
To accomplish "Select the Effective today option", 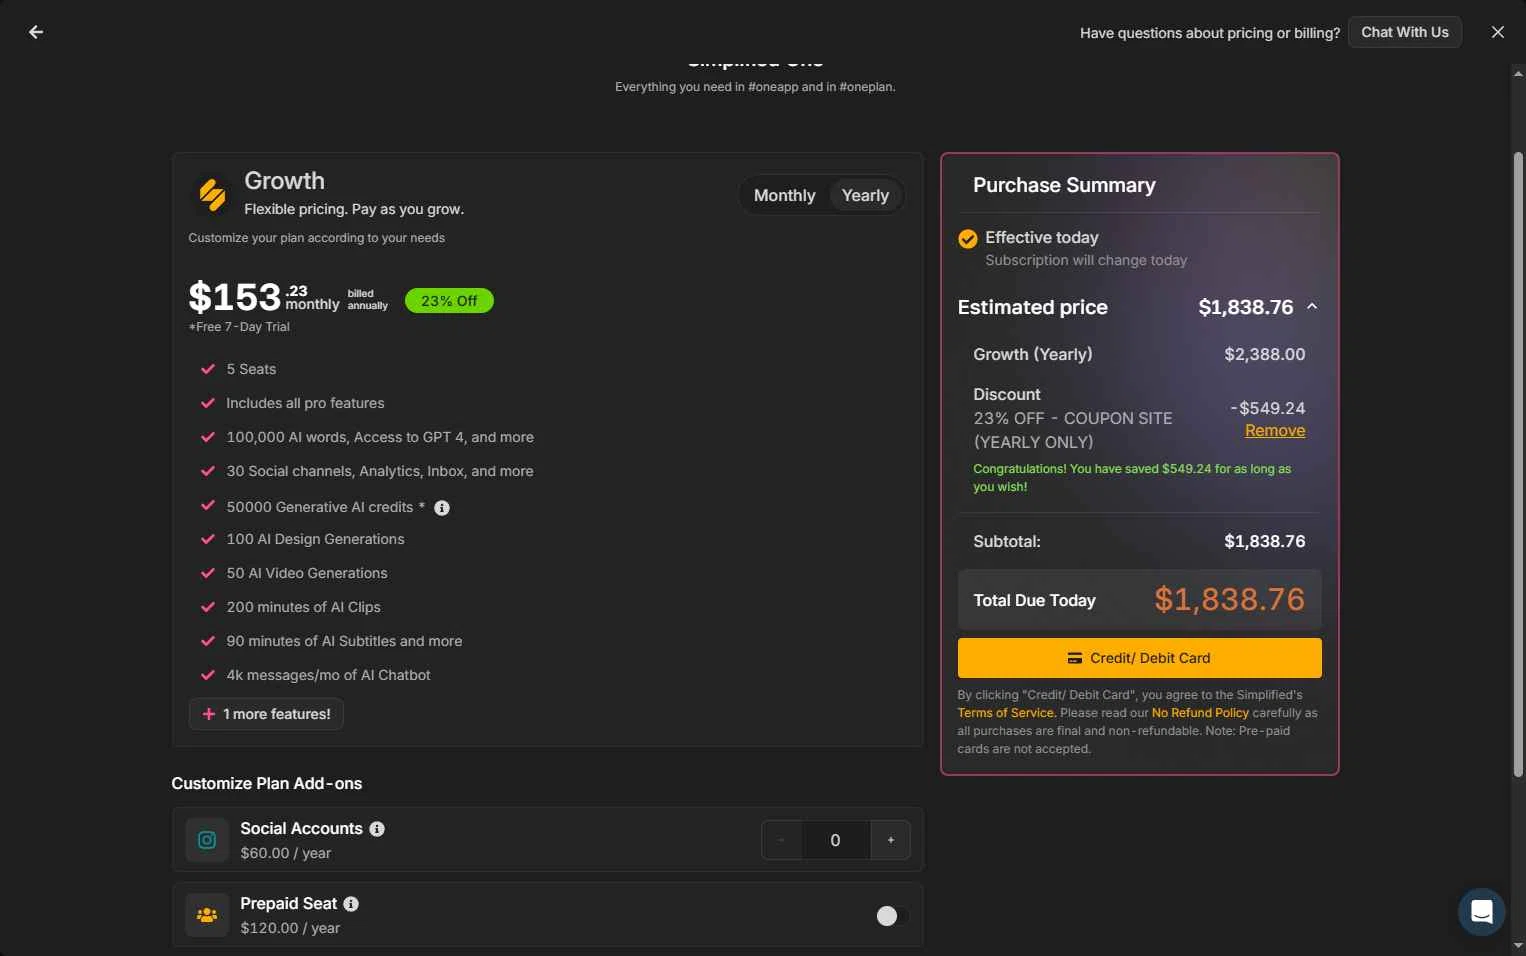I will coord(968,239).
